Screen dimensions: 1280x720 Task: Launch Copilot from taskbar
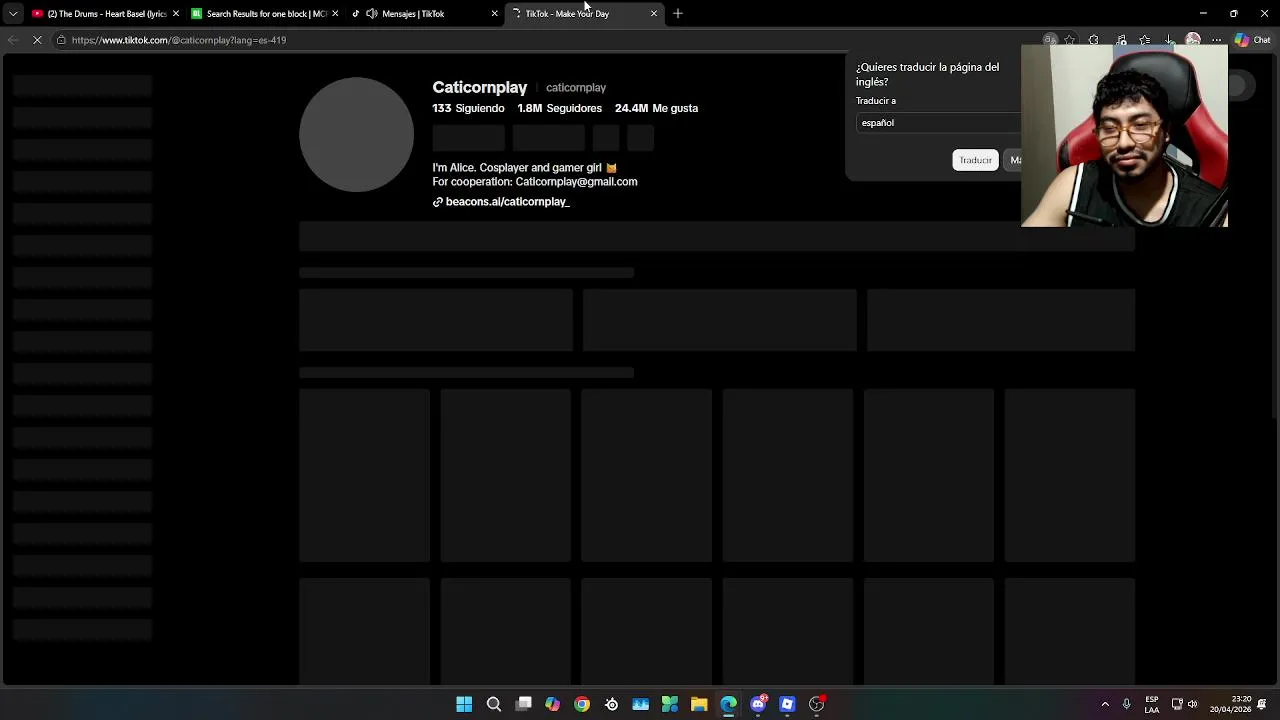pyautogui.click(x=552, y=704)
